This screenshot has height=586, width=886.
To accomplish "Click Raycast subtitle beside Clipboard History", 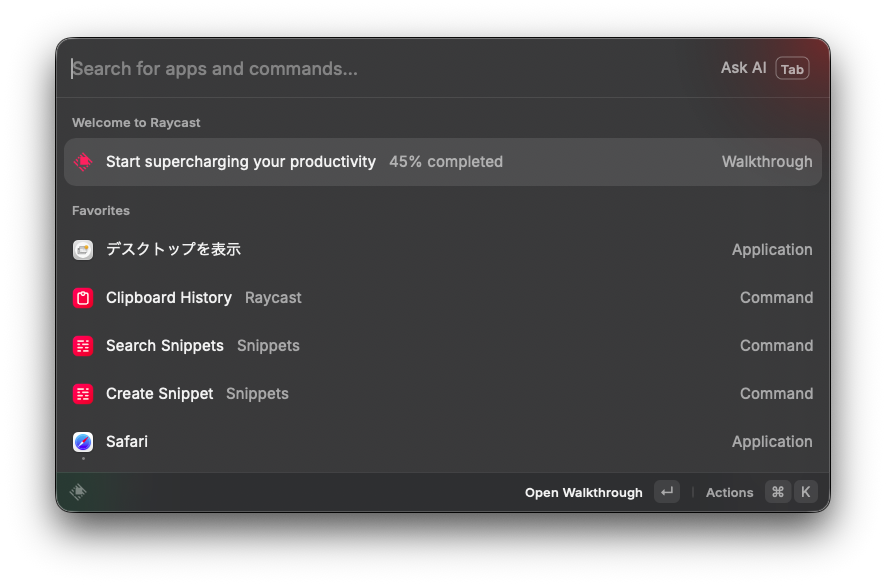I will click(x=273, y=298).
